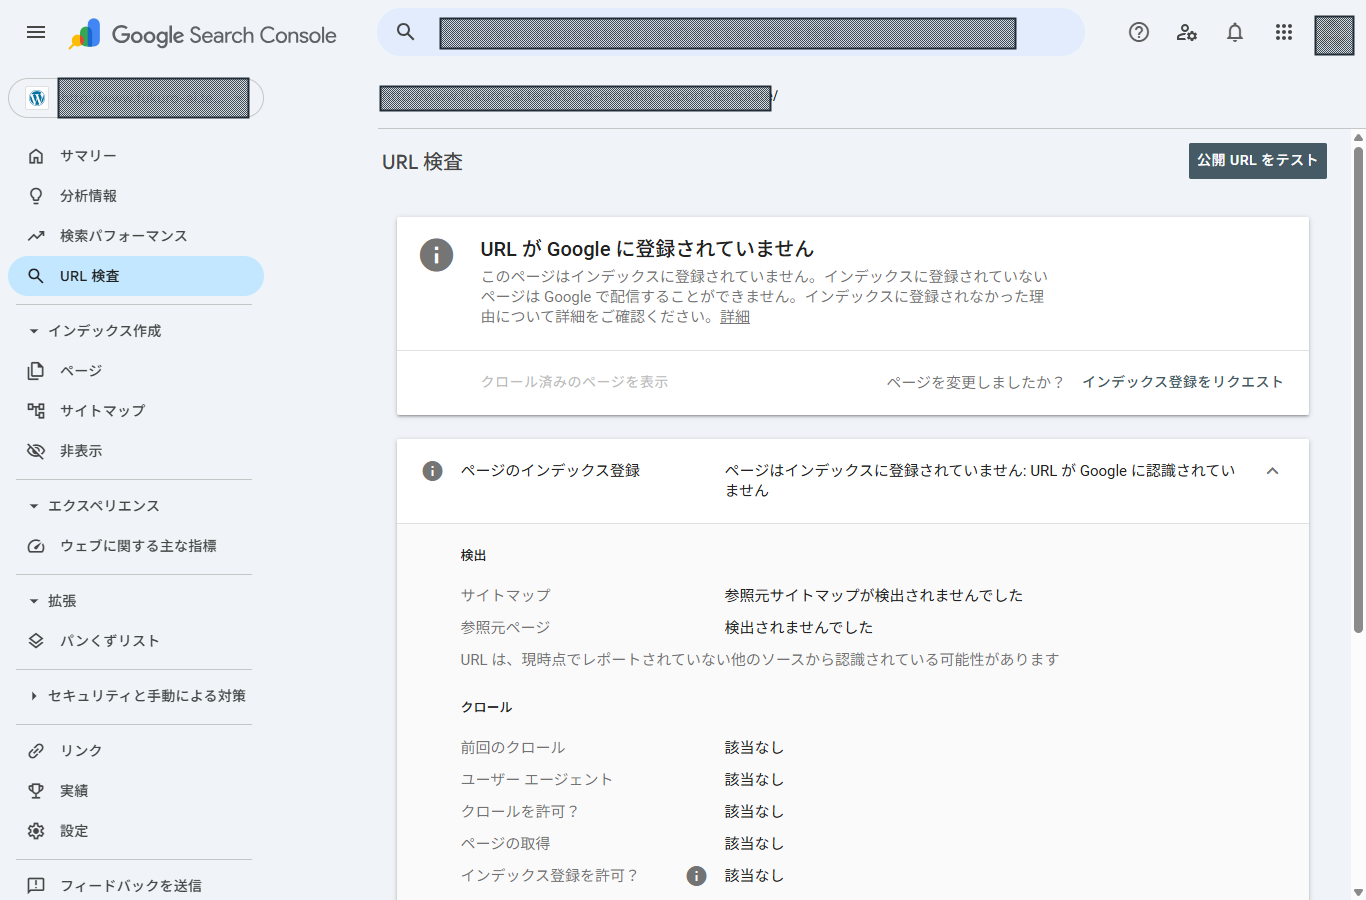Click the scrollbar up arrow
This screenshot has height=900, width=1366.
1358,138
